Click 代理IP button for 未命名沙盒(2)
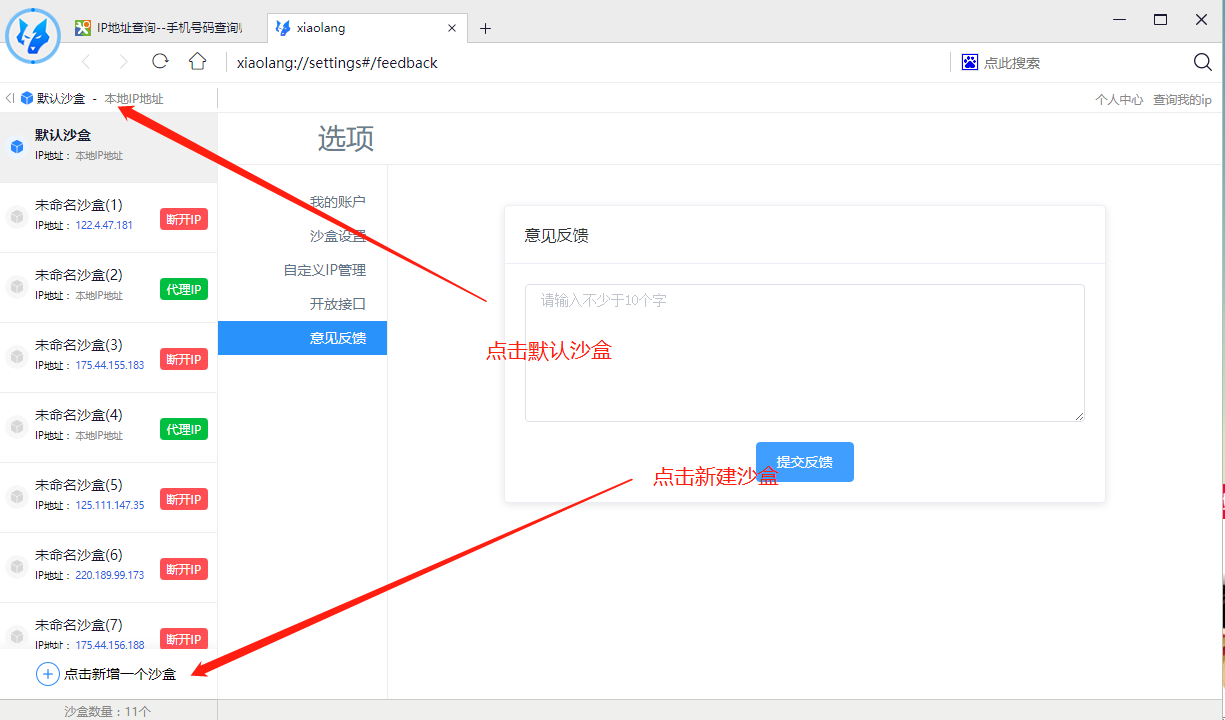The image size is (1225, 720). coord(184,289)
